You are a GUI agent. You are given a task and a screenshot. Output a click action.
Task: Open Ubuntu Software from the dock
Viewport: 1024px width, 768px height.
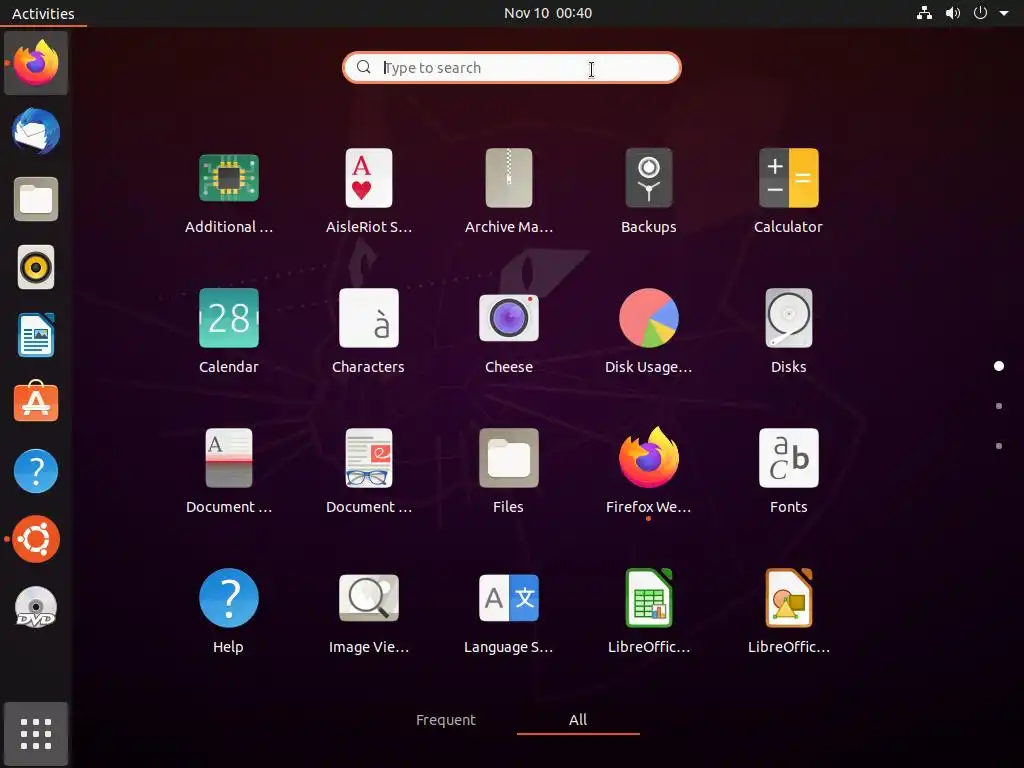(x=36, y=402)
